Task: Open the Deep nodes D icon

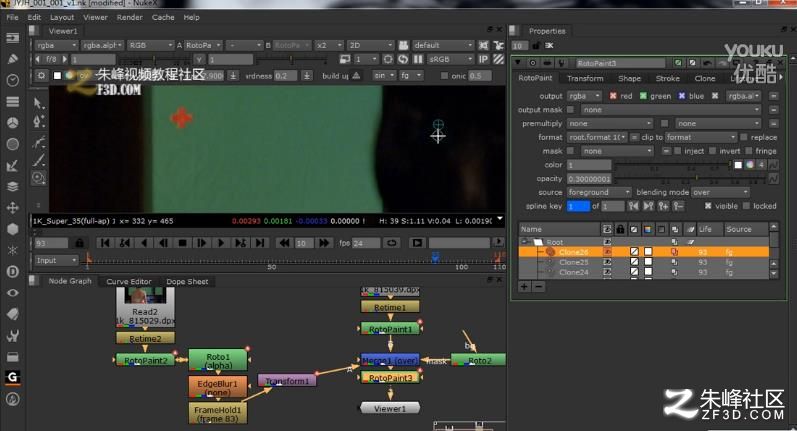Action: (13, 271)
